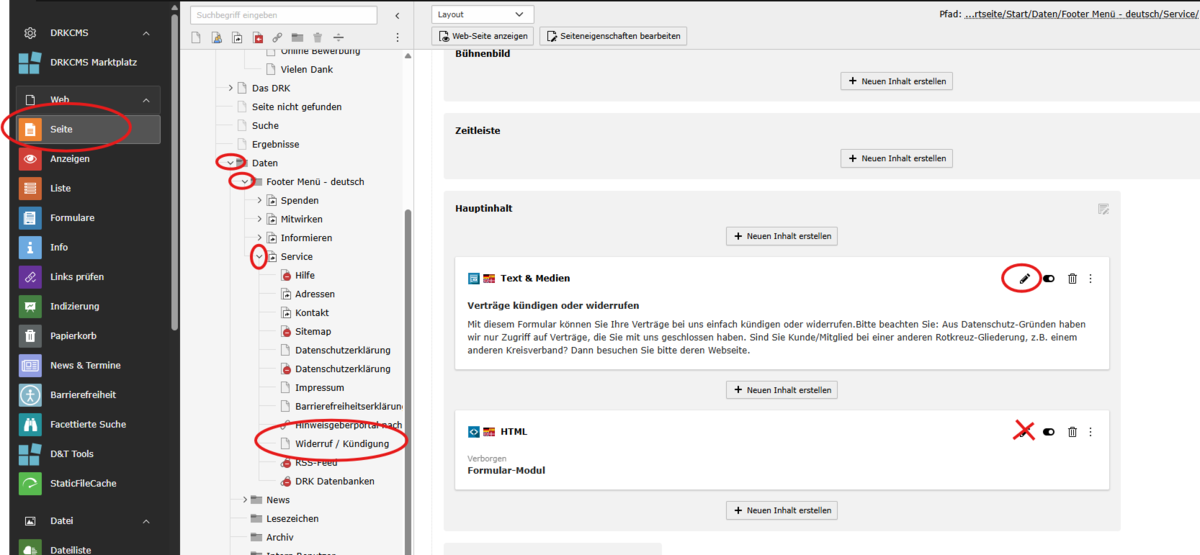Toggle visibility of the HTML element
Screen dimensions: 1200x555
1049,432
